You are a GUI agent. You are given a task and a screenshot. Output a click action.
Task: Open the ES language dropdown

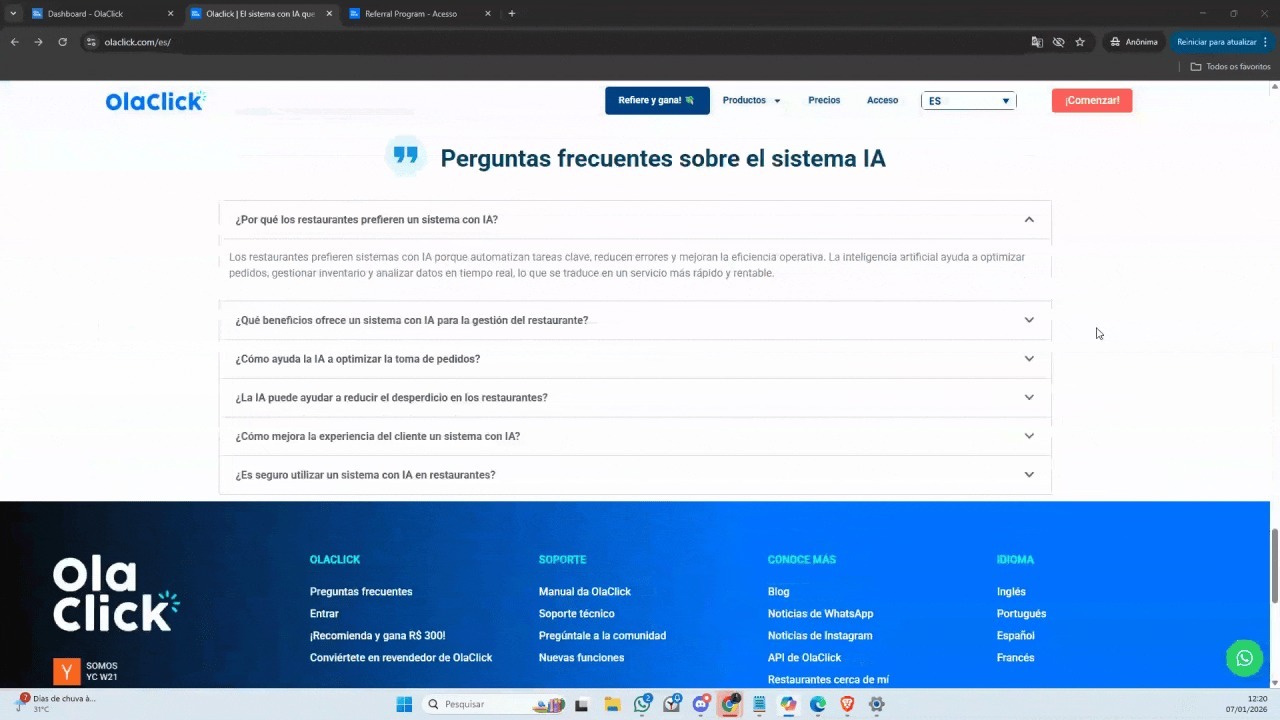coord(968,101)
